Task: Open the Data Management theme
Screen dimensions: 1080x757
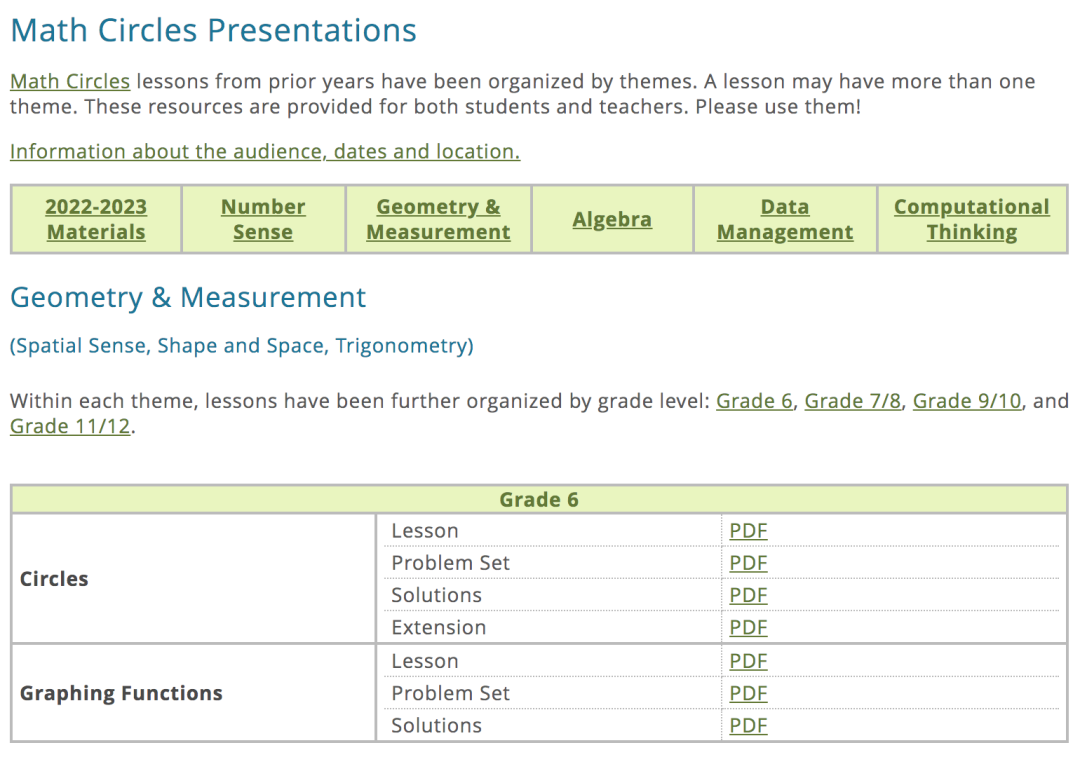Action: 785,219
